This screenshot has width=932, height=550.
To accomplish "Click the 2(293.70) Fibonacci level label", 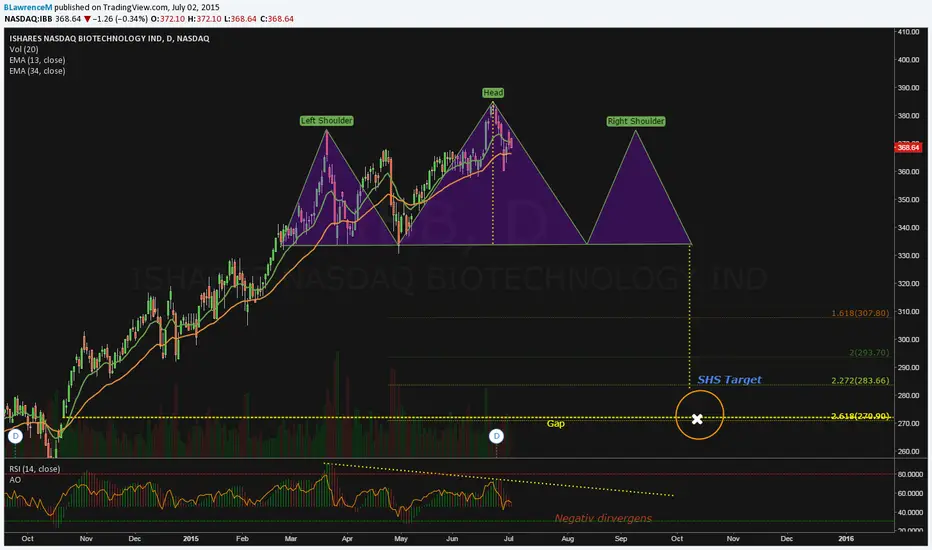I will point(869,353).
